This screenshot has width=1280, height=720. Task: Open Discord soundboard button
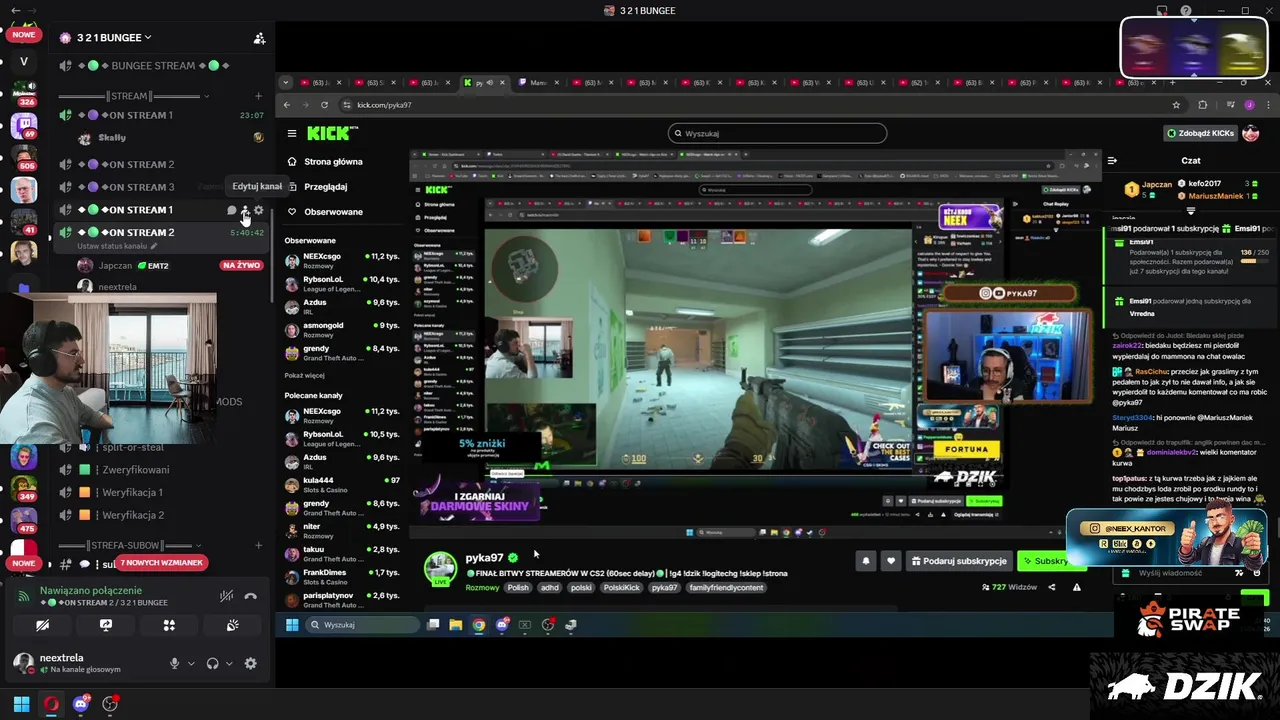232,625
